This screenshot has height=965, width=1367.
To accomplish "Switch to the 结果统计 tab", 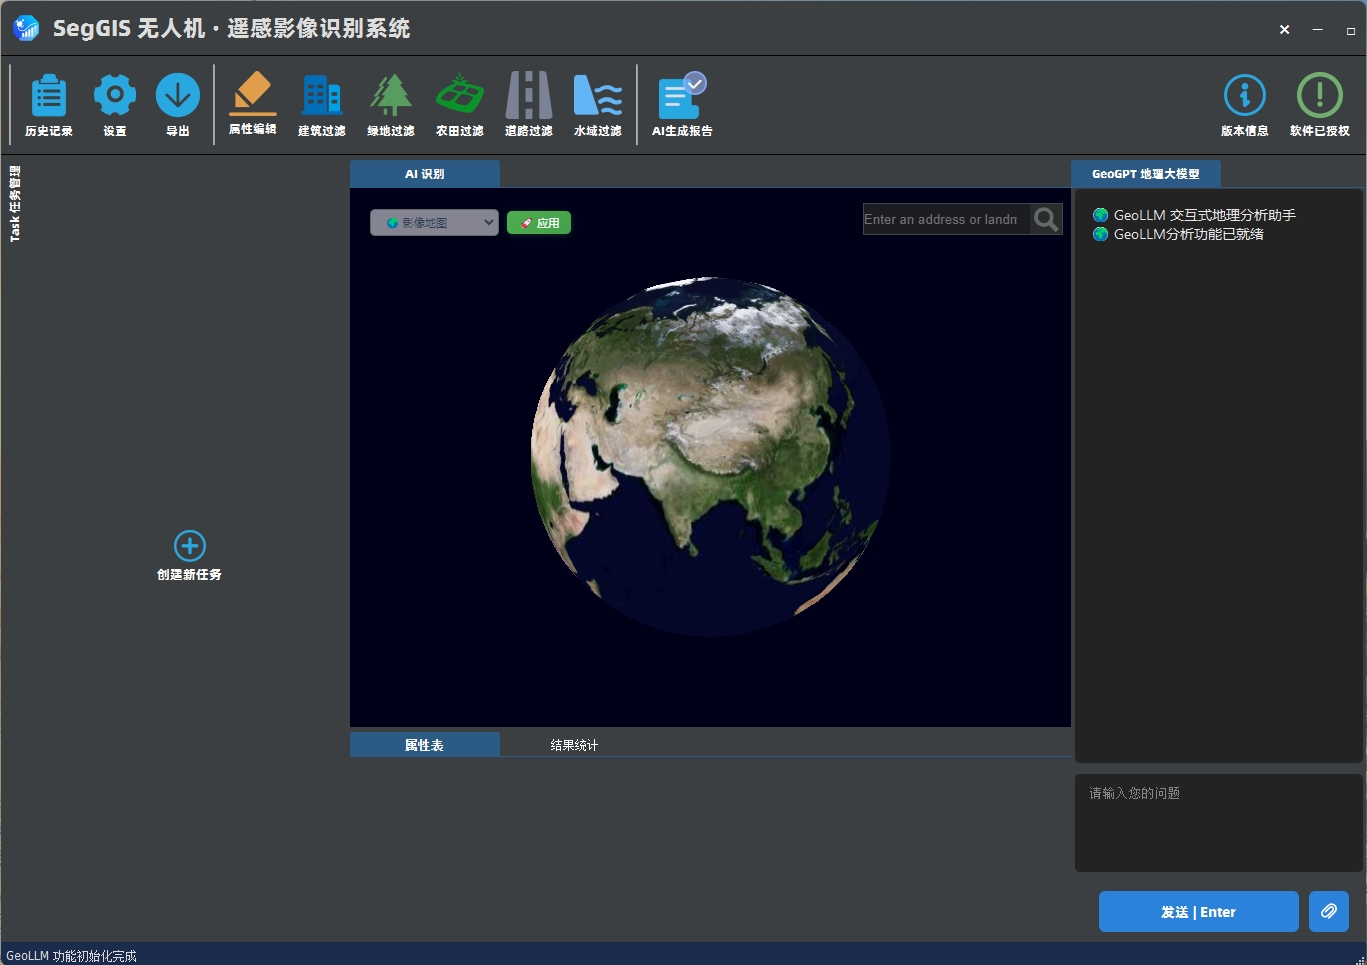I will [574, 745].
